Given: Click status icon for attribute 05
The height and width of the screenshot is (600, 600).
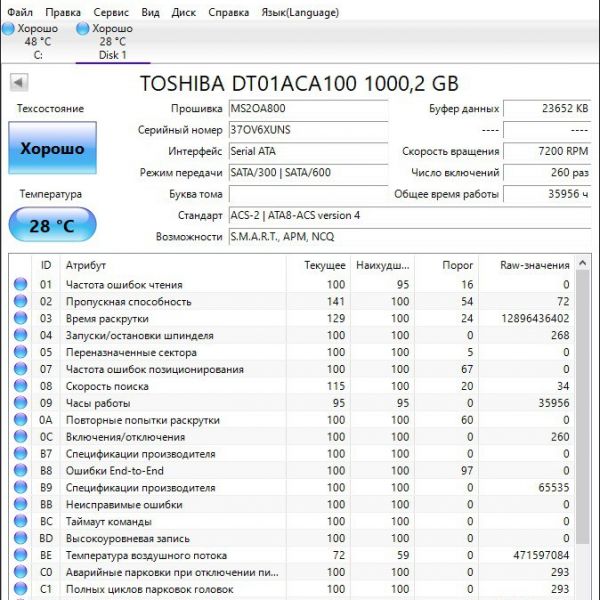Looking at the screenshot, I should coord(20,352).
